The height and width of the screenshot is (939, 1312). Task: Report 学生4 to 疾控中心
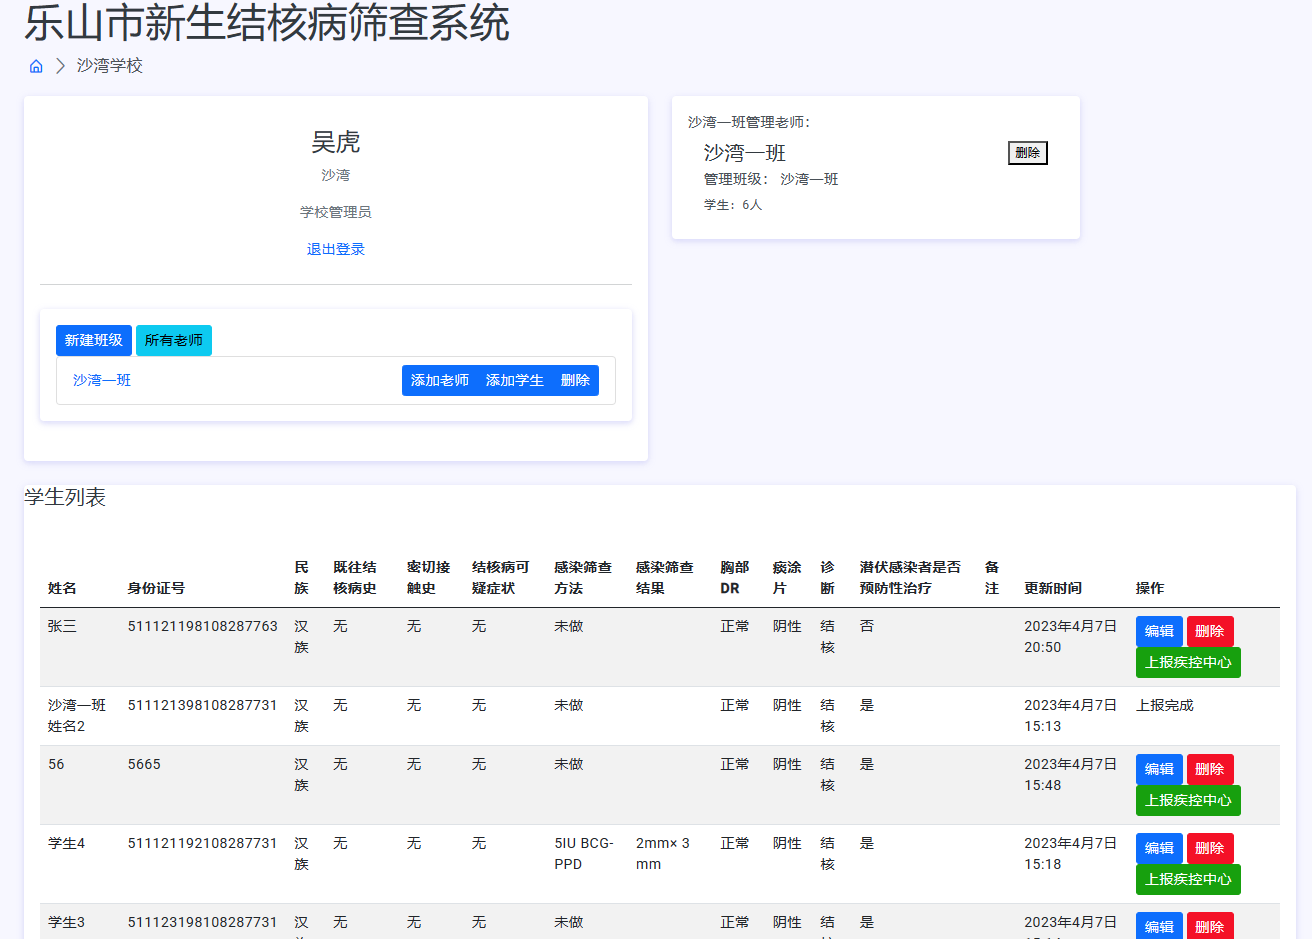point(1188,879)
